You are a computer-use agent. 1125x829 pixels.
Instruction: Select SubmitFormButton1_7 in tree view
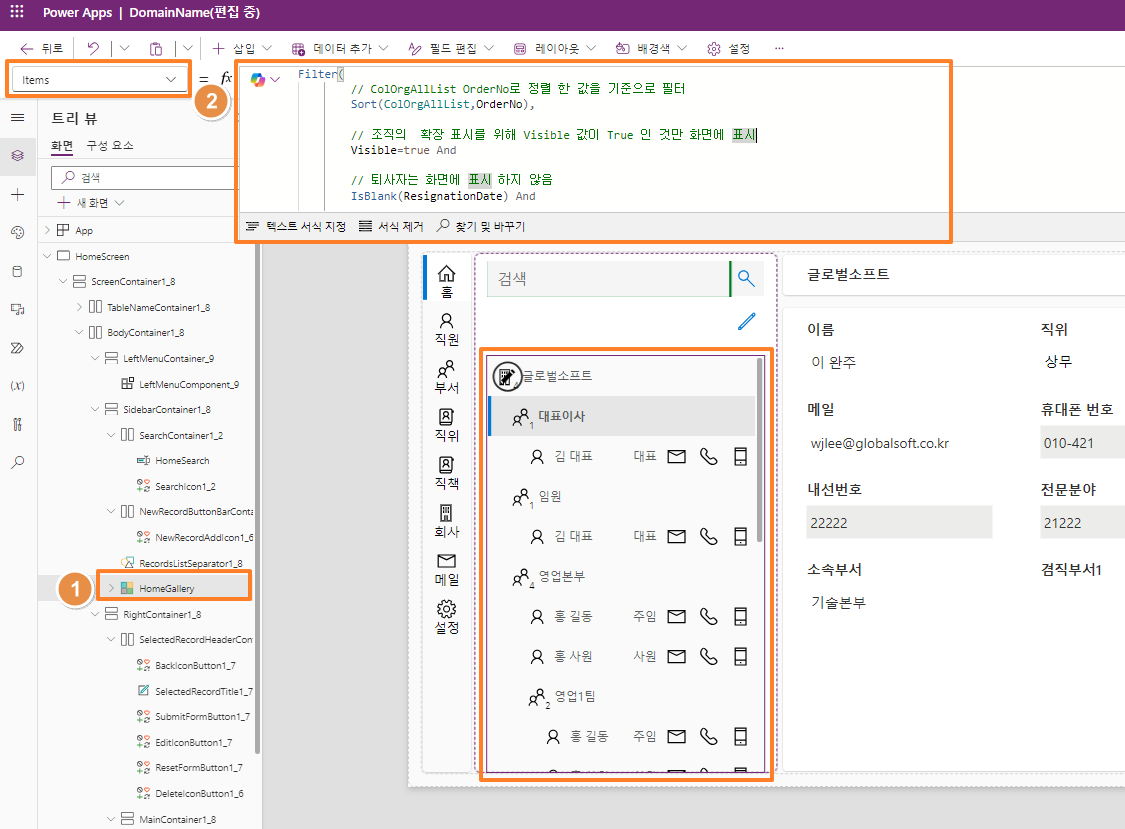point(194,716)
